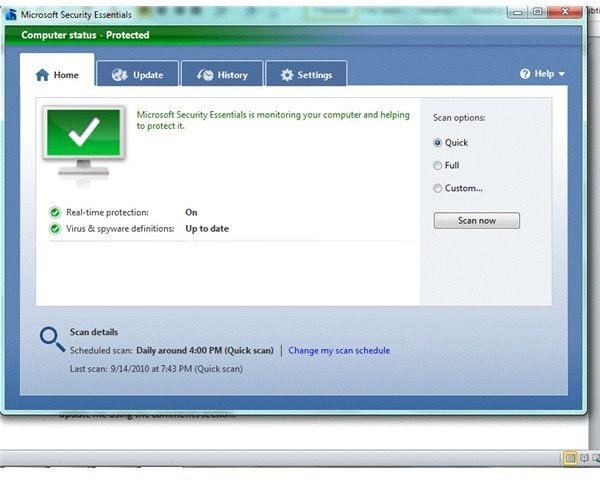The image size is (600, 482).
Task: Go to the Settings tab
Action: point(307,74)
